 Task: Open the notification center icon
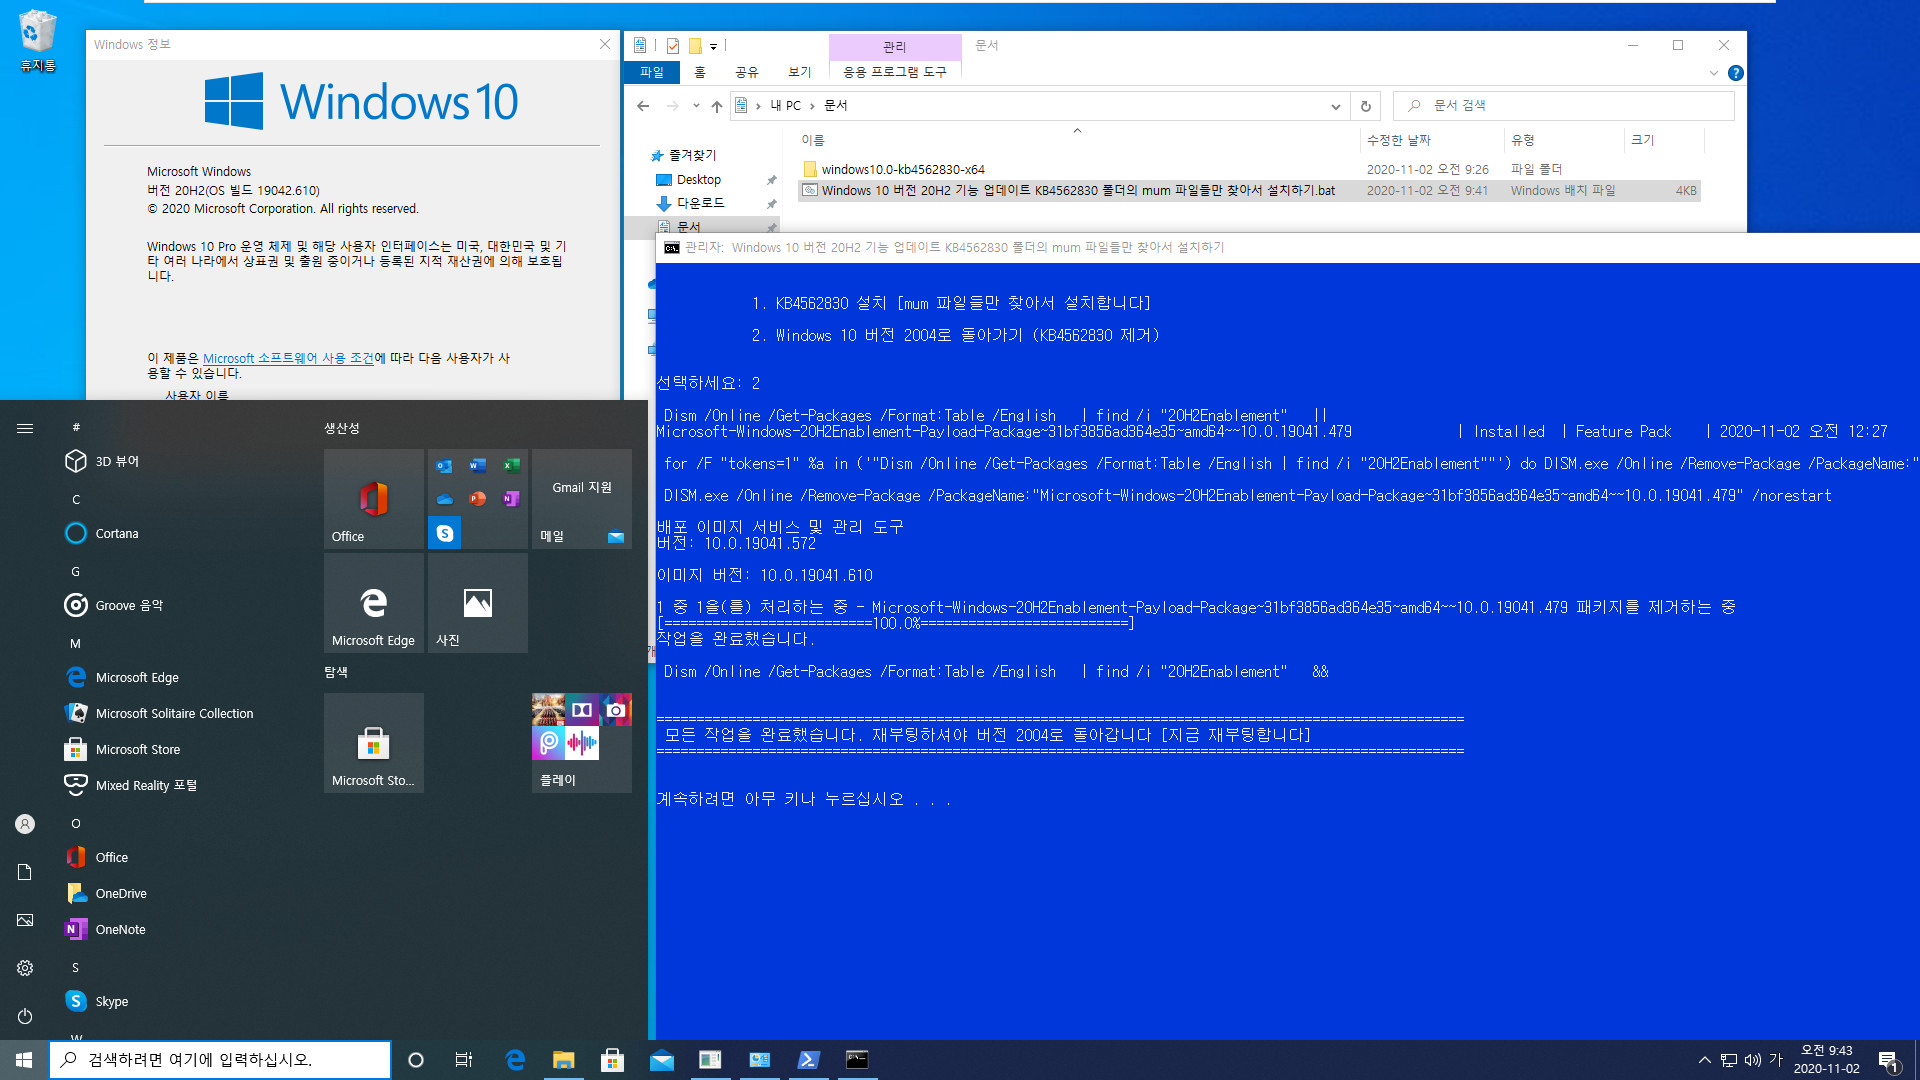(1888, 1060)
